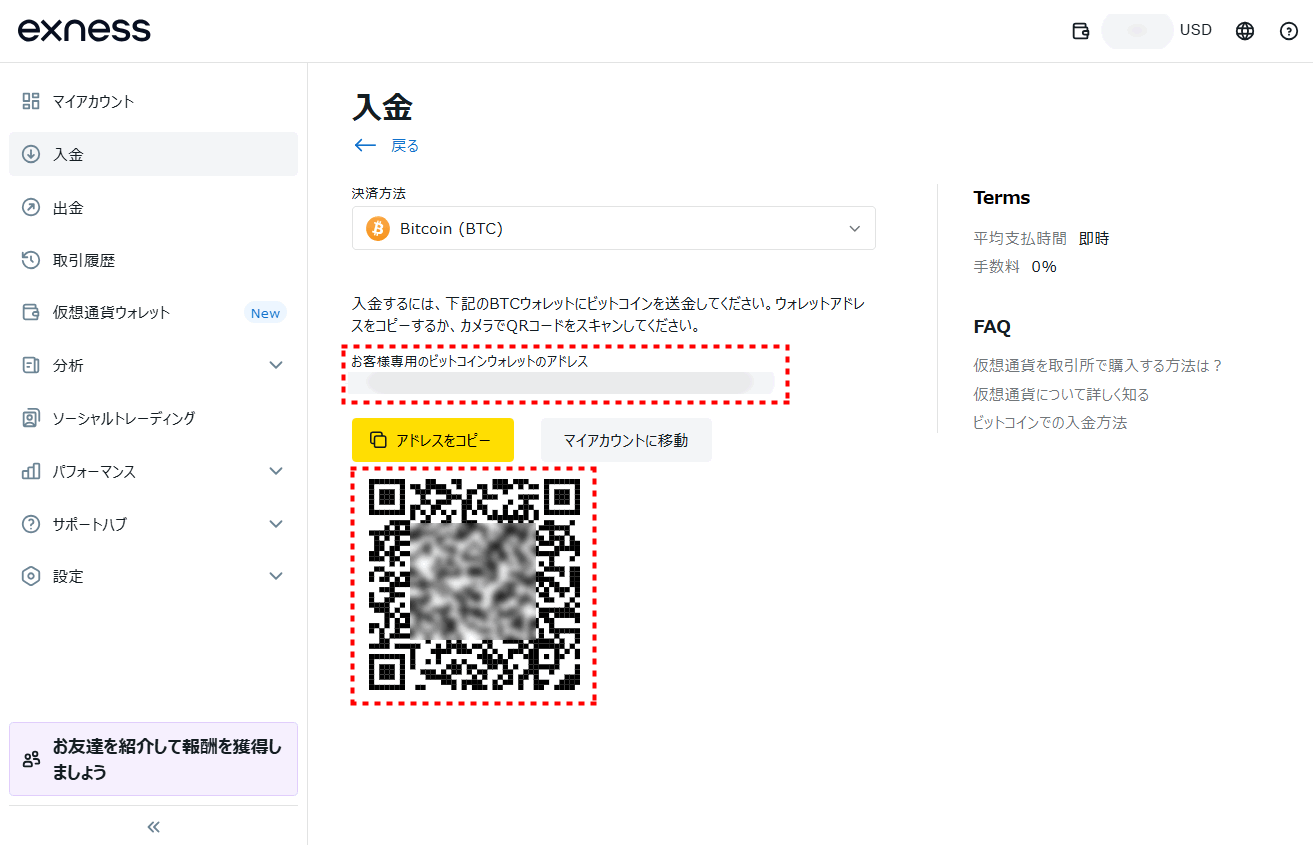The height and width of the screenshot is (845, 1313).
Task: Click the 入金 down-arrow icon in the sidebar
Action: coord(31,154)
